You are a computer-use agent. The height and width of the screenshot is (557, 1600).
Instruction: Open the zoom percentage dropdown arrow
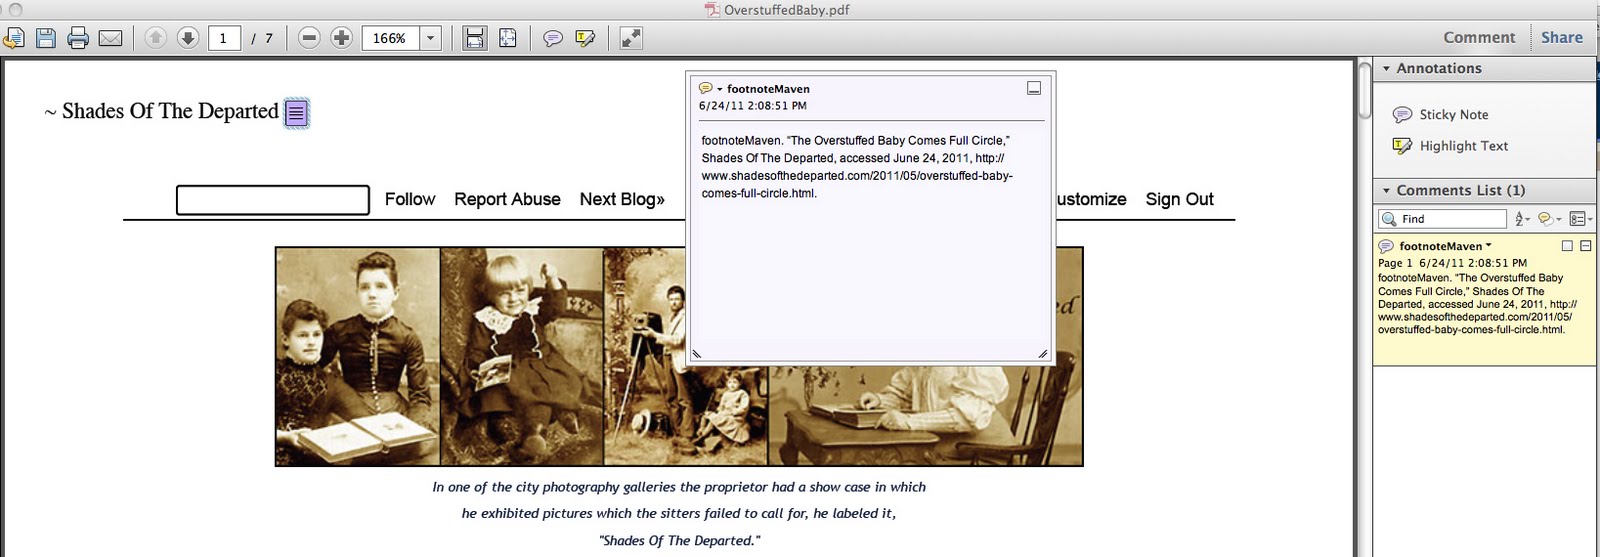(430, 38)
